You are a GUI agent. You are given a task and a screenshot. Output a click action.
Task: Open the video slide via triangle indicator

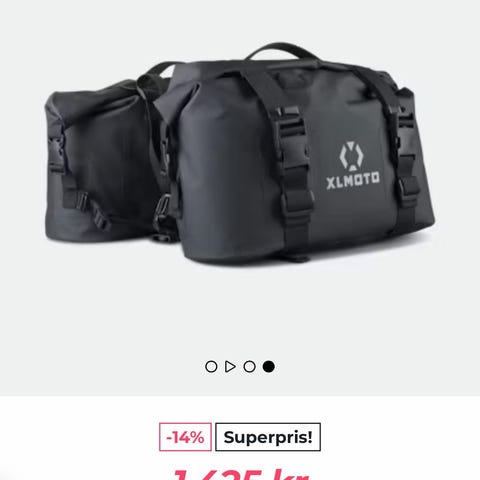230,367
